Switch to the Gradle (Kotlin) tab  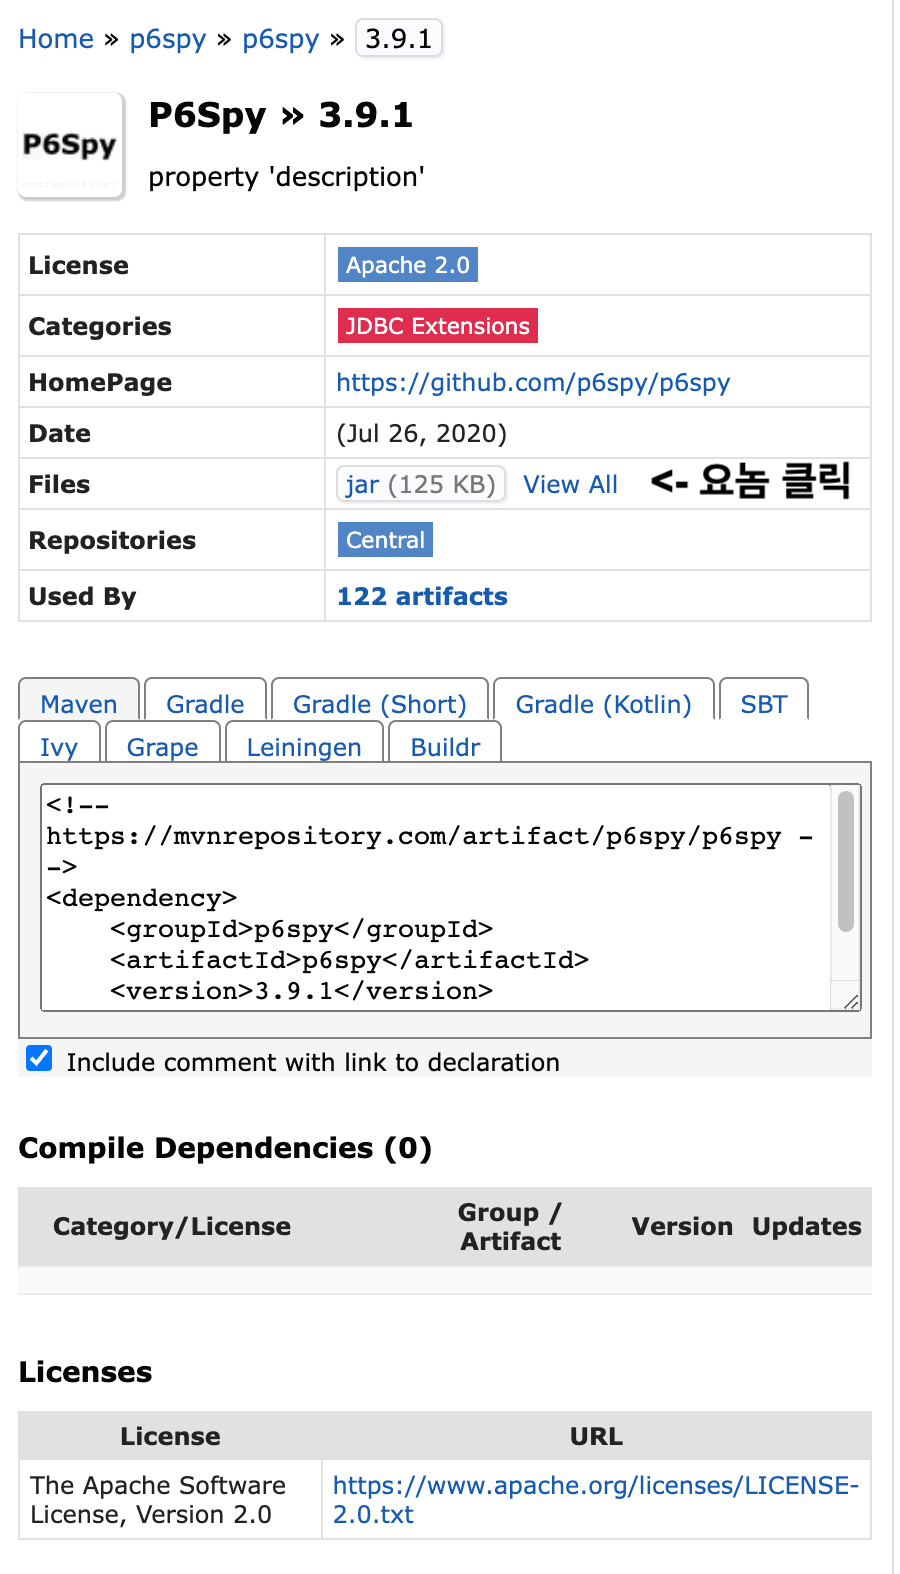point(604,700)
